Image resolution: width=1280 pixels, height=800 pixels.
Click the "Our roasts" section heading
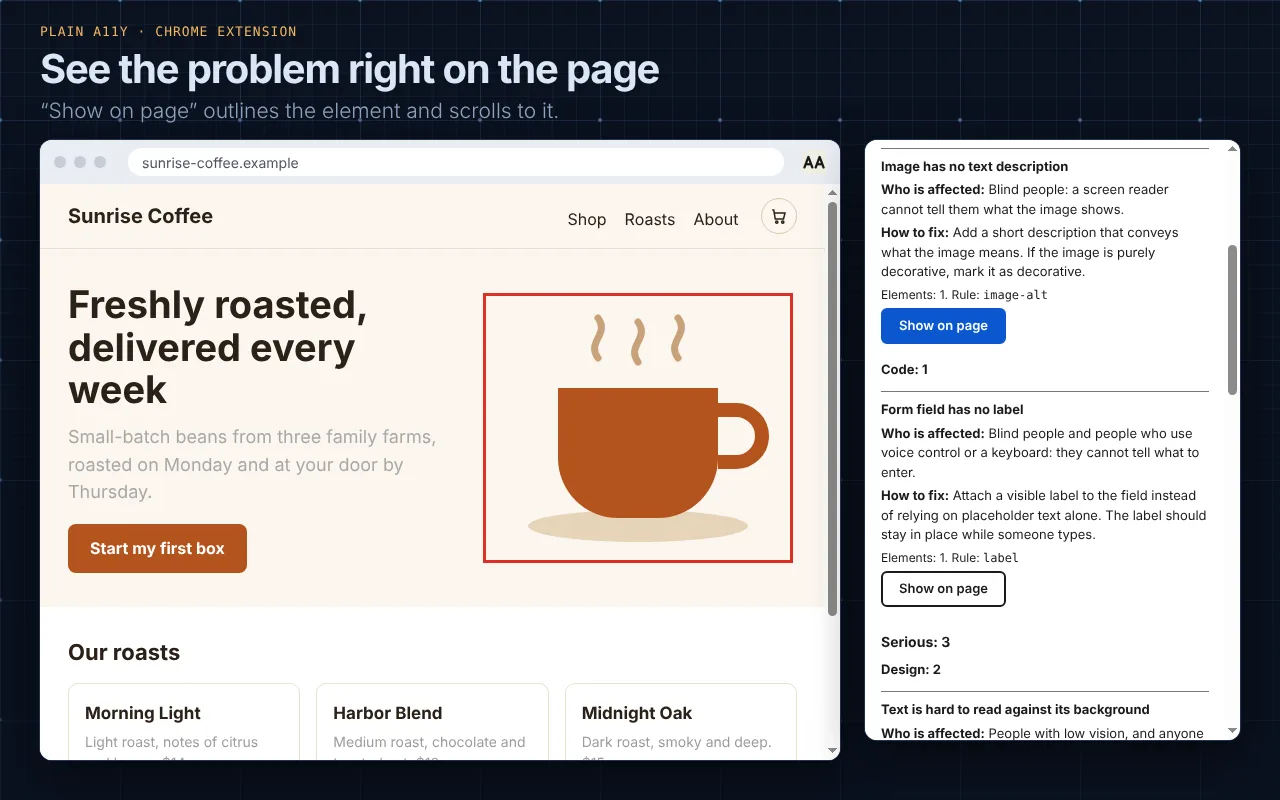pos(124,653)
